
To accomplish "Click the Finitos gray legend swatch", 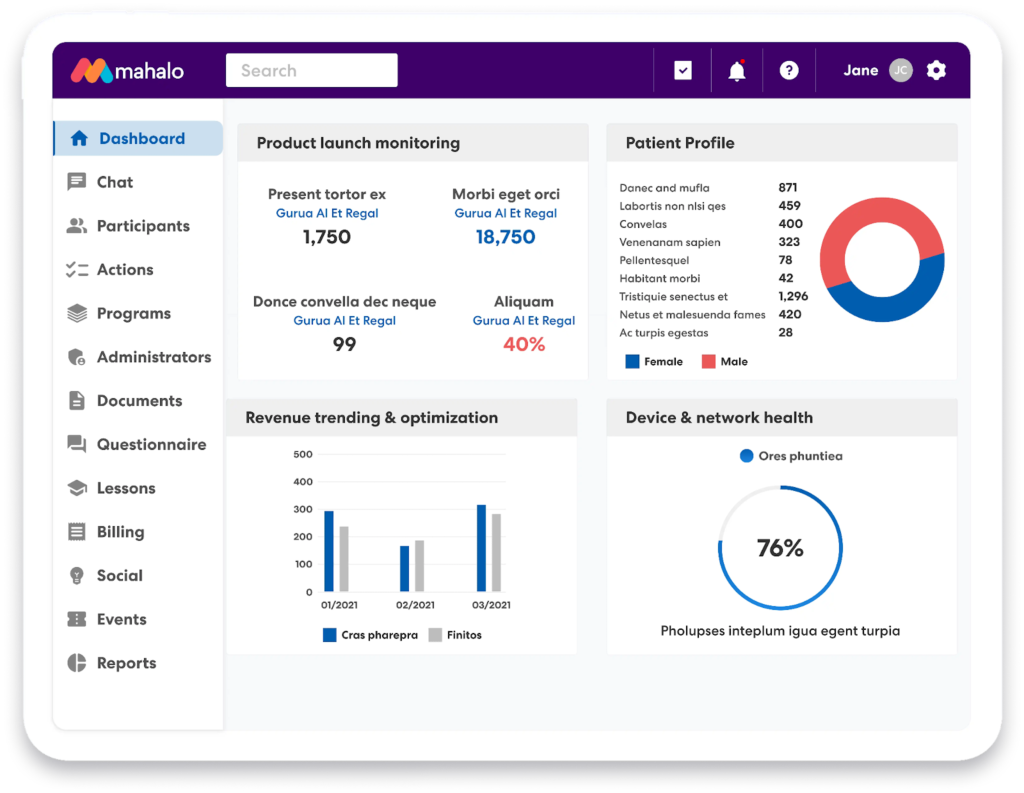I will tap(435, 635).
